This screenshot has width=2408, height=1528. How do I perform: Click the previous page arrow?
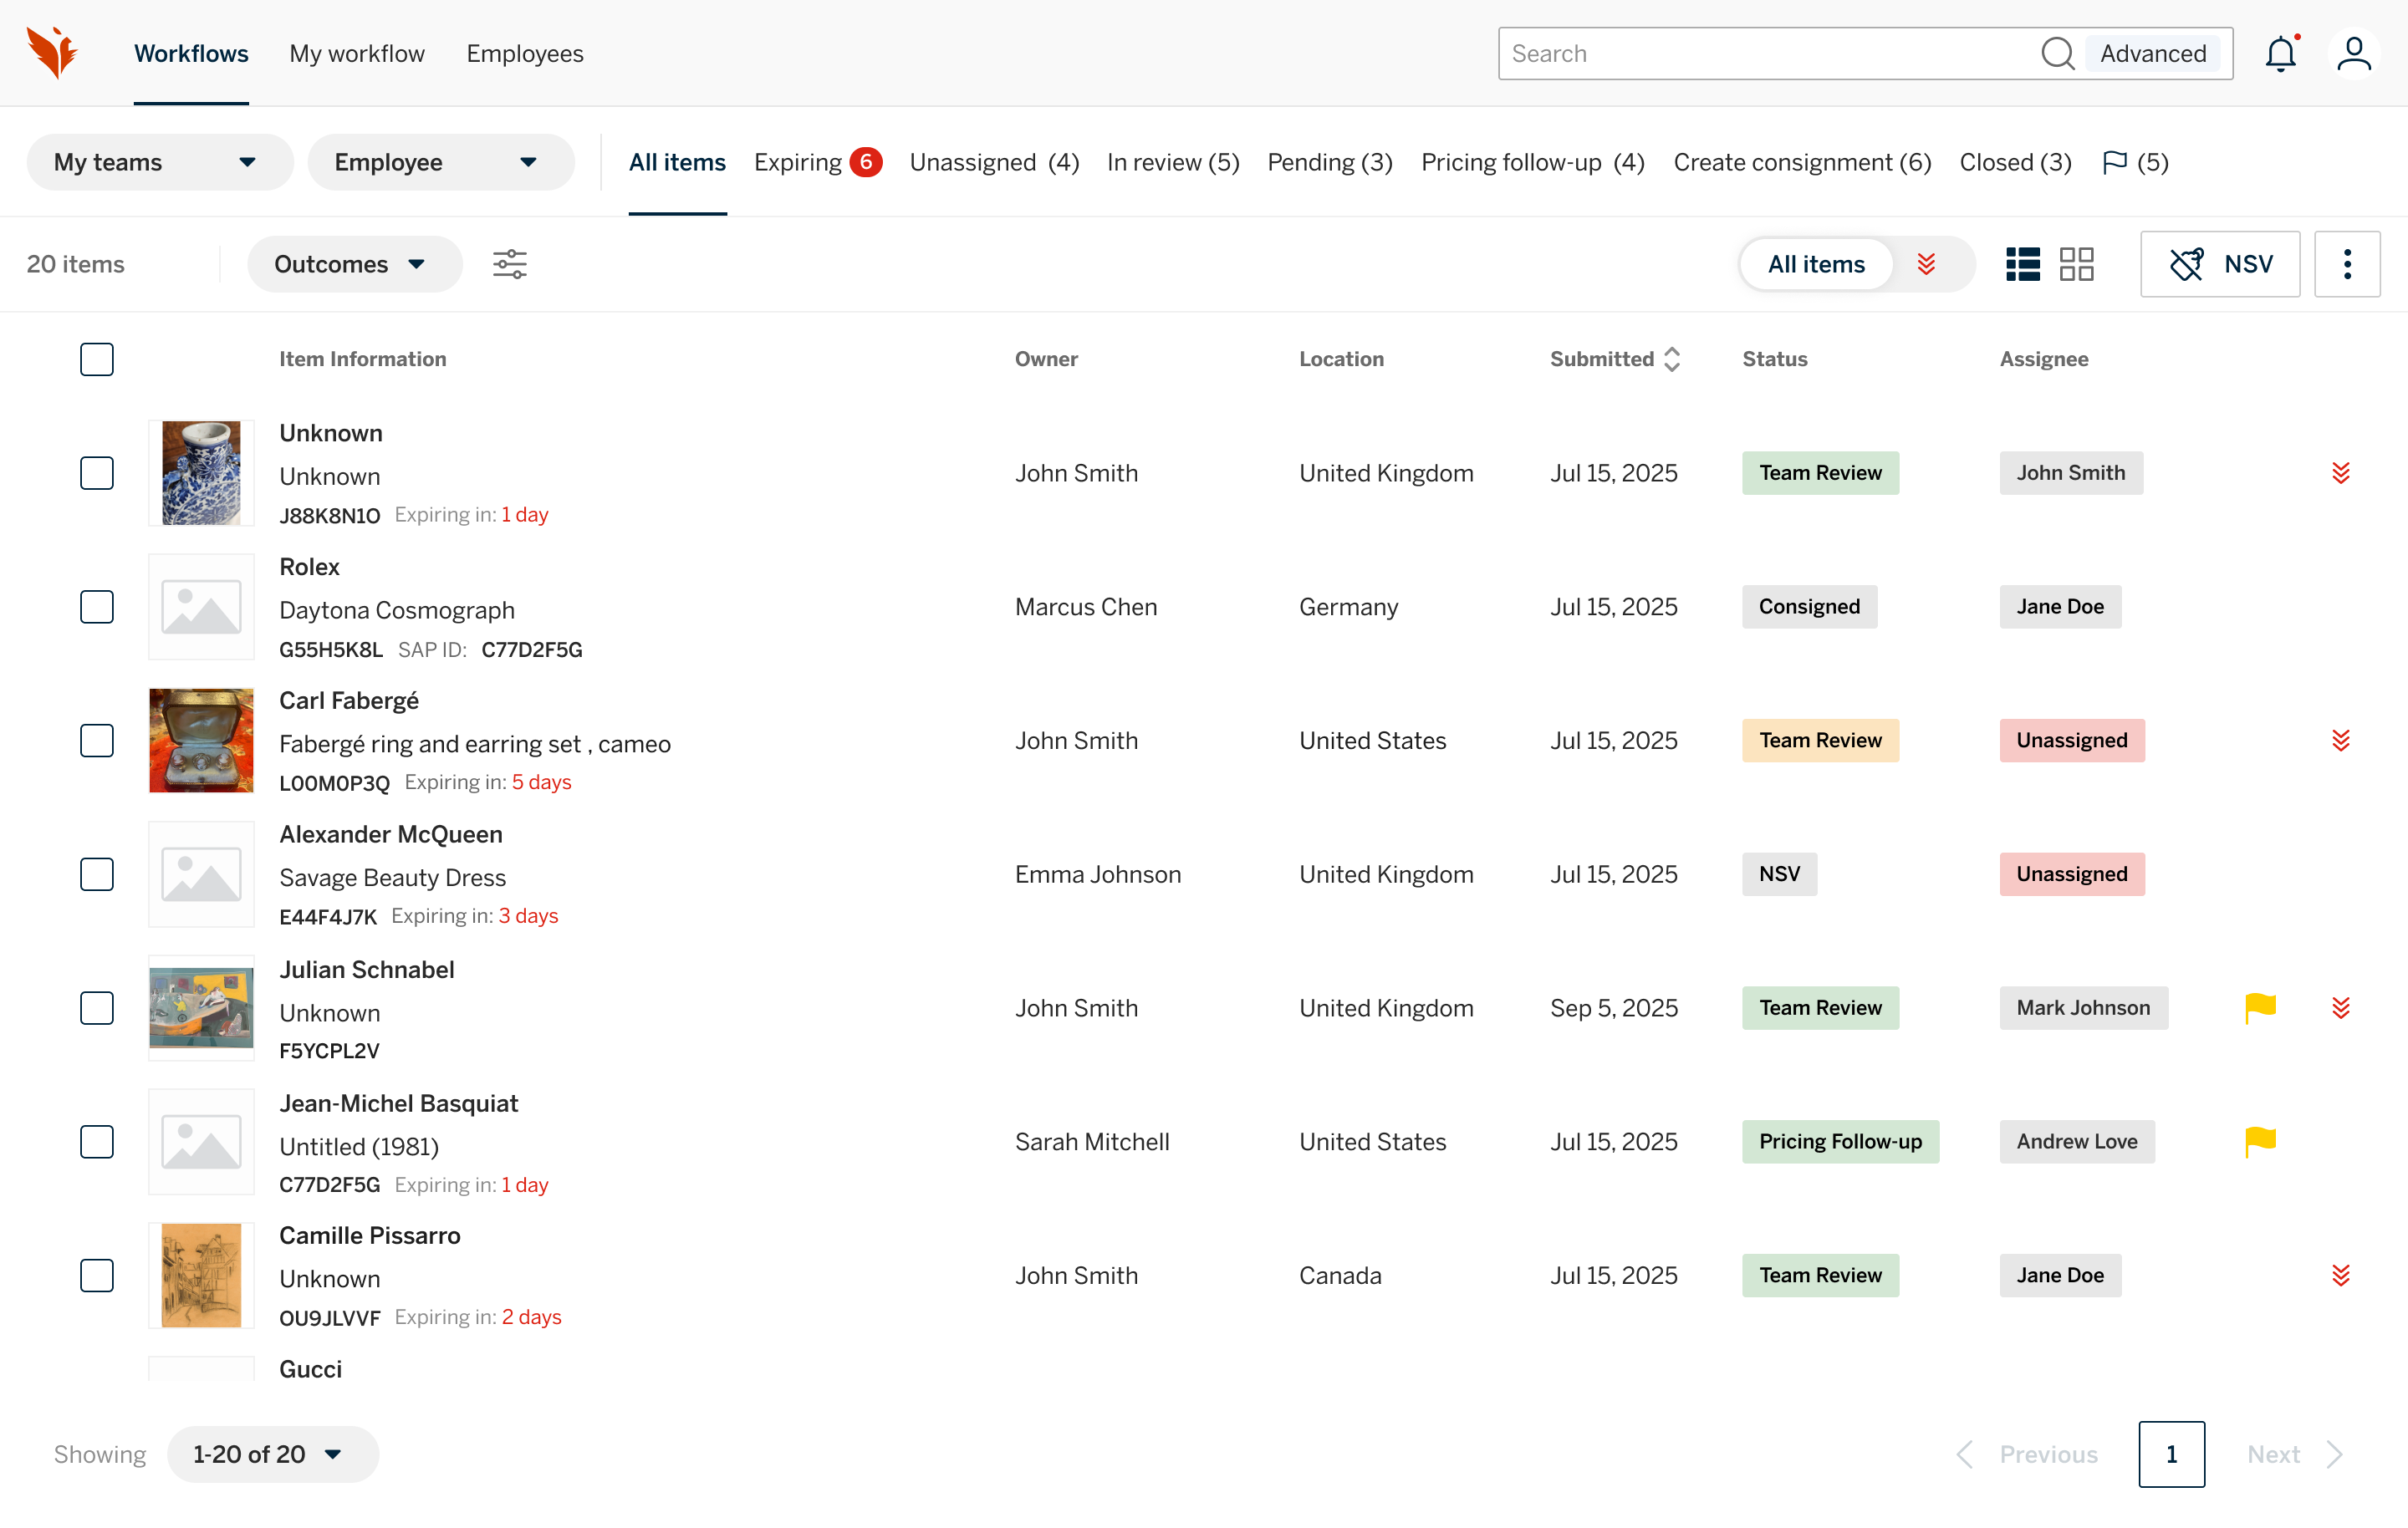pos(1965,1454)
